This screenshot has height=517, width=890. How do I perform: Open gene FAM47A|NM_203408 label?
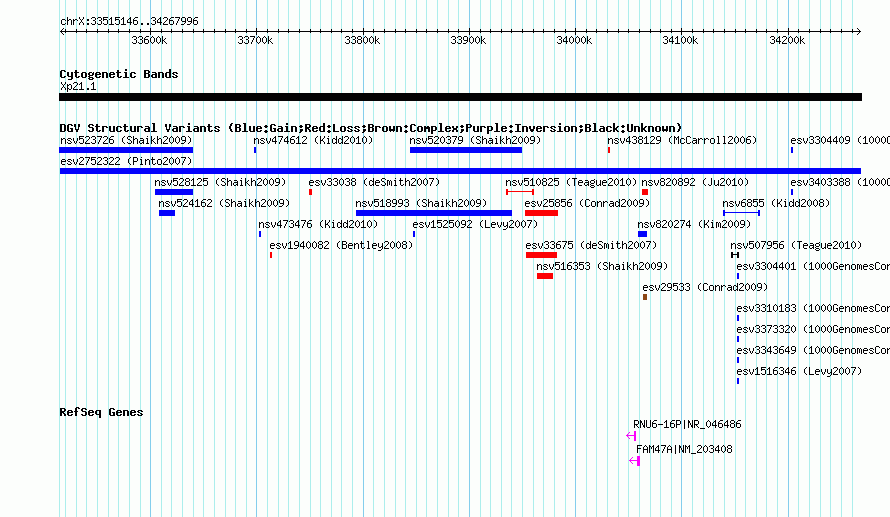tap(684, 449)
